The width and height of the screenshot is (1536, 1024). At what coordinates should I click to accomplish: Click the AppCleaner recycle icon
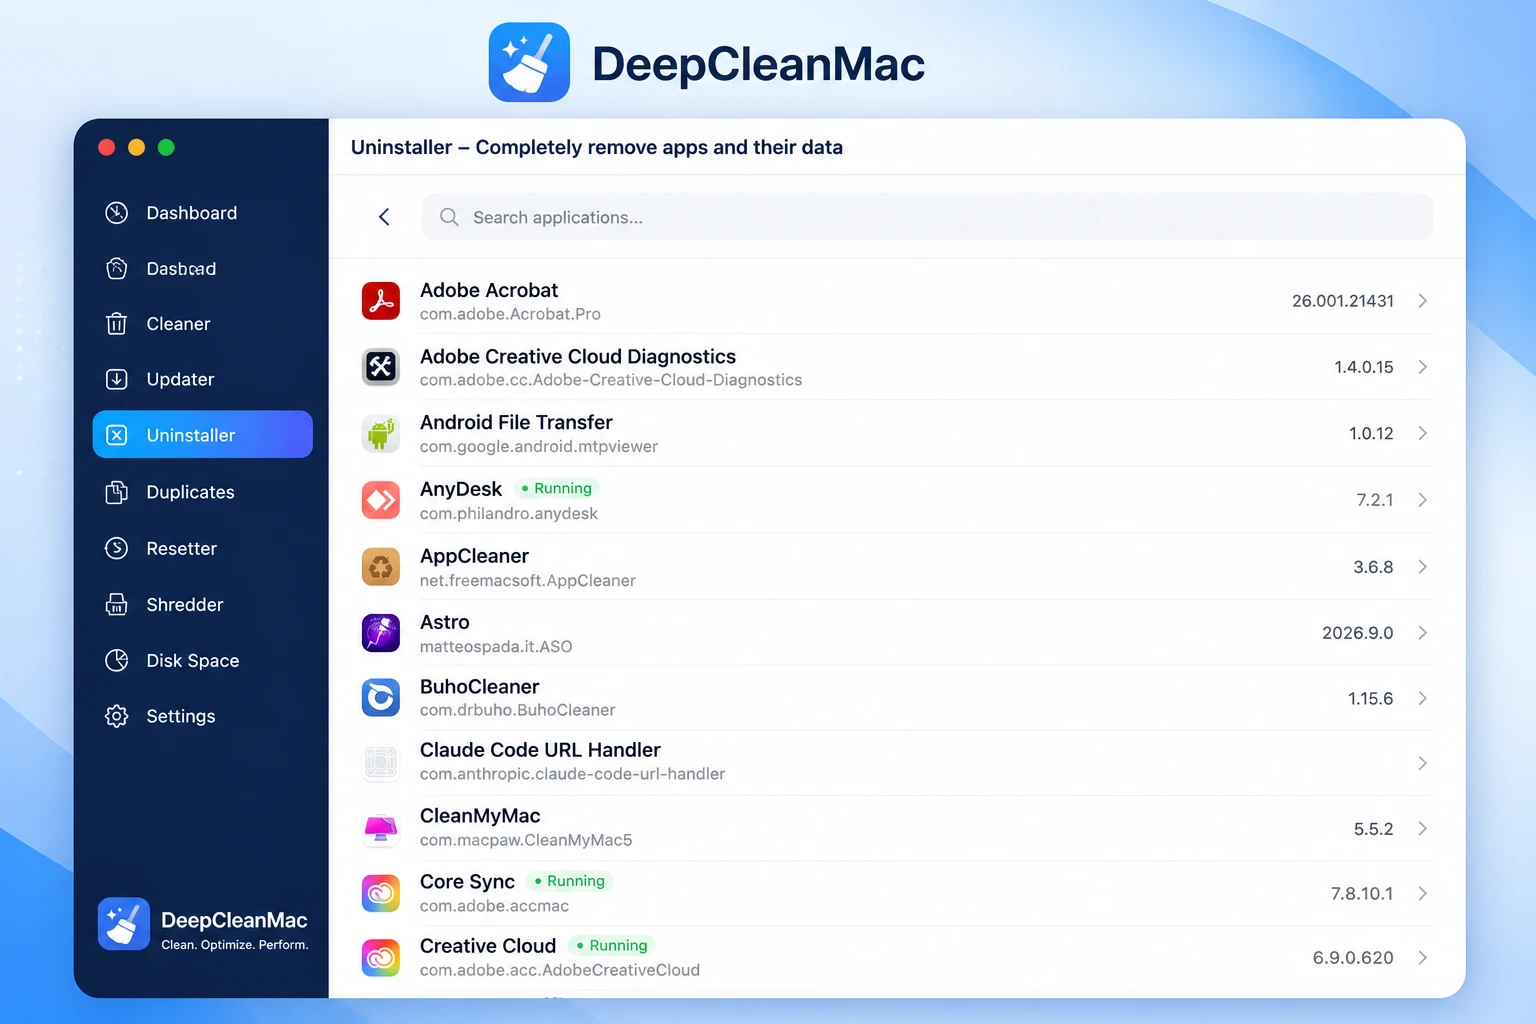click(x=381, y=567)
